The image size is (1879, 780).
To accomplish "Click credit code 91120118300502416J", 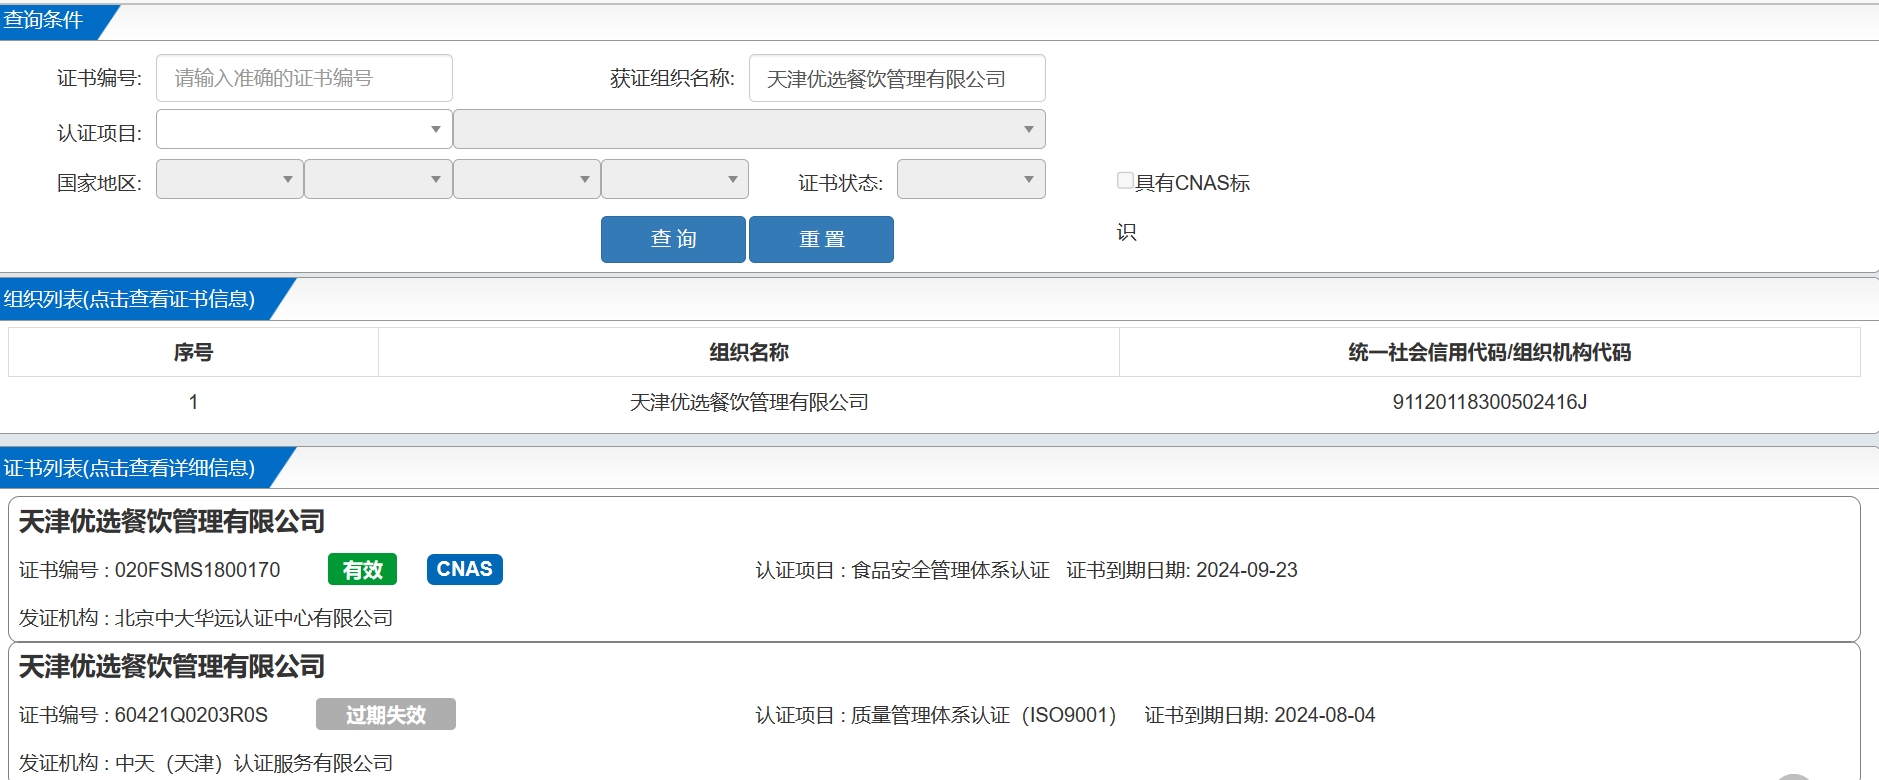I will pos(1490,402).
